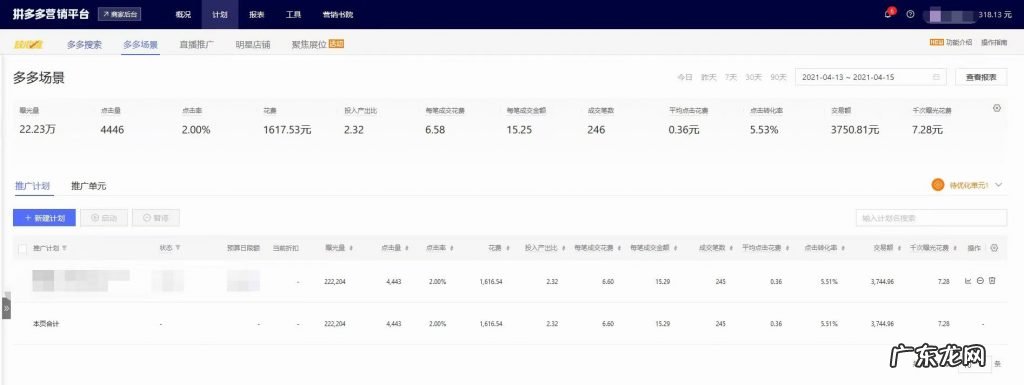Switch to 多多搜索 tab
The image size is (1024, 385).
click(x=84, y=45)
